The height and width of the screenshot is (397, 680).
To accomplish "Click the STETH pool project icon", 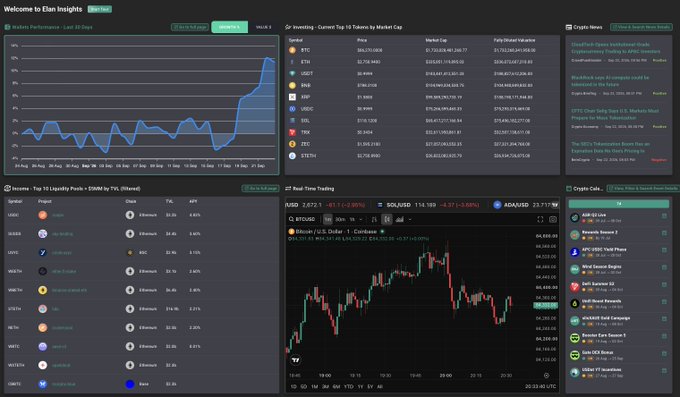I will click(x=42, y=309).
